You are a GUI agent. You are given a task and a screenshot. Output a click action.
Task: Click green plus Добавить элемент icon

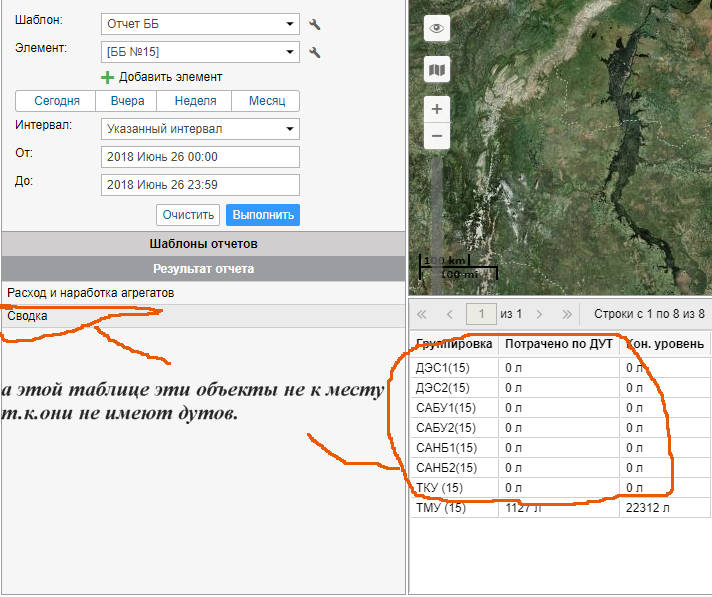(108, 77)
